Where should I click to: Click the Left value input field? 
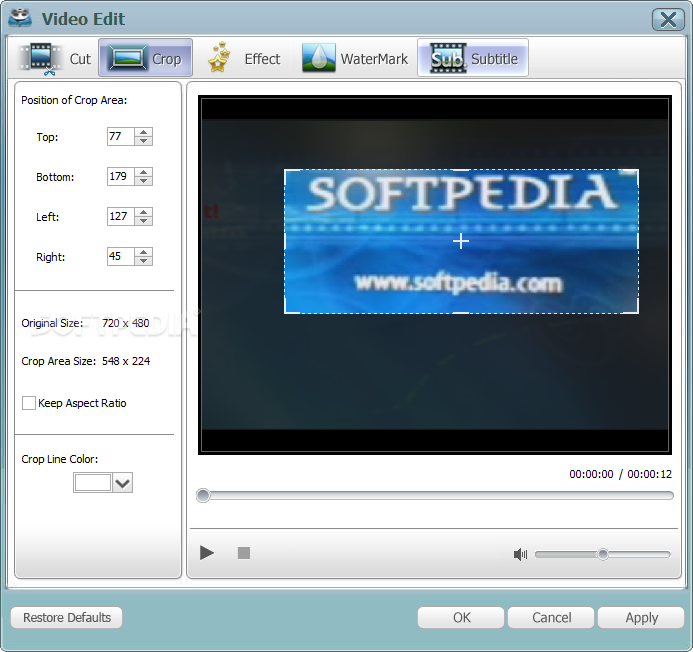click(x=121, y=216)
